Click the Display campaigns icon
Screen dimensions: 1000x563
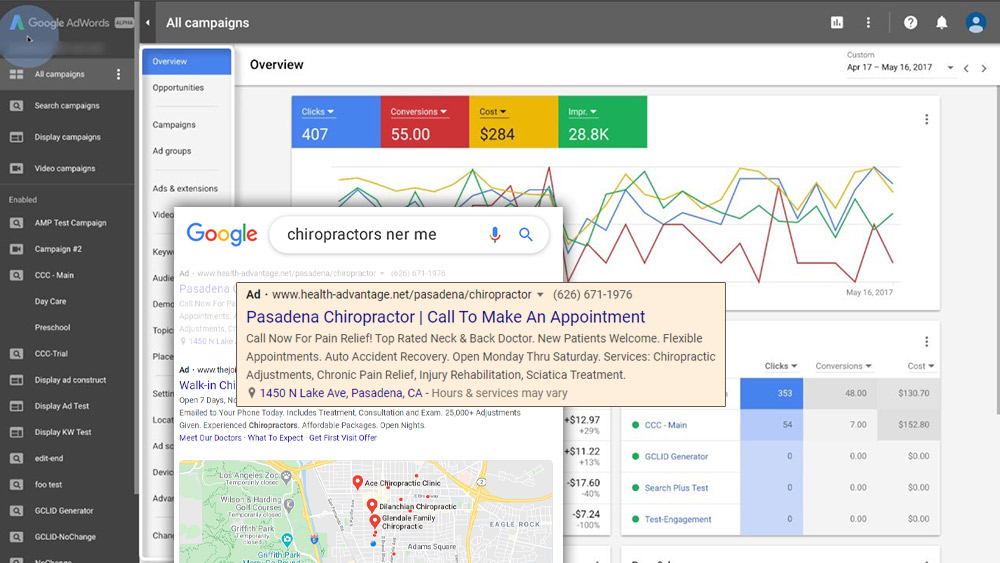[x=17, y=137]
